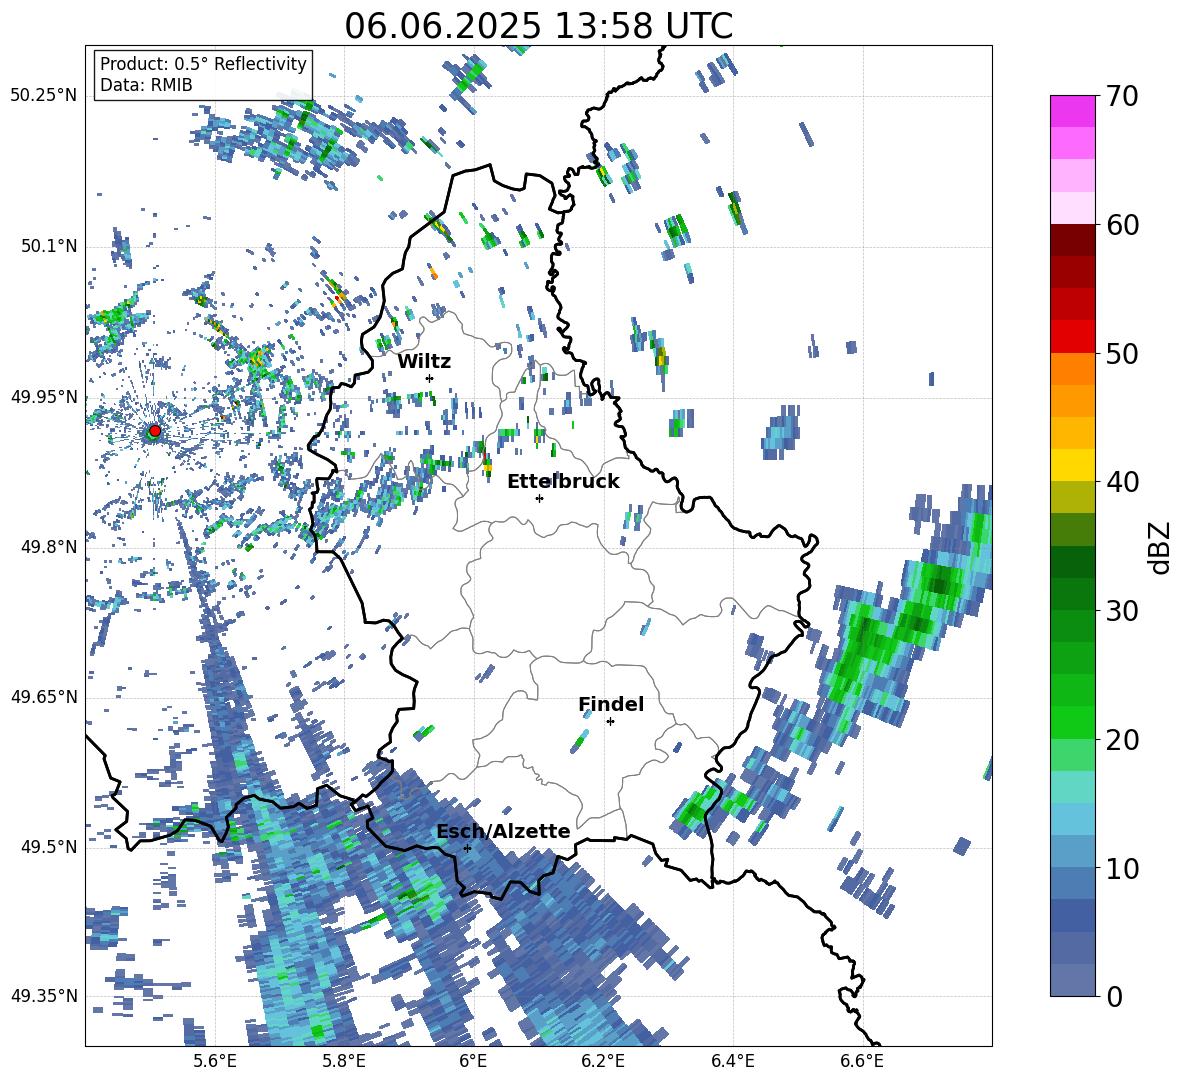
Task: Click the Findel city label
Action: (x=611, y=704)
